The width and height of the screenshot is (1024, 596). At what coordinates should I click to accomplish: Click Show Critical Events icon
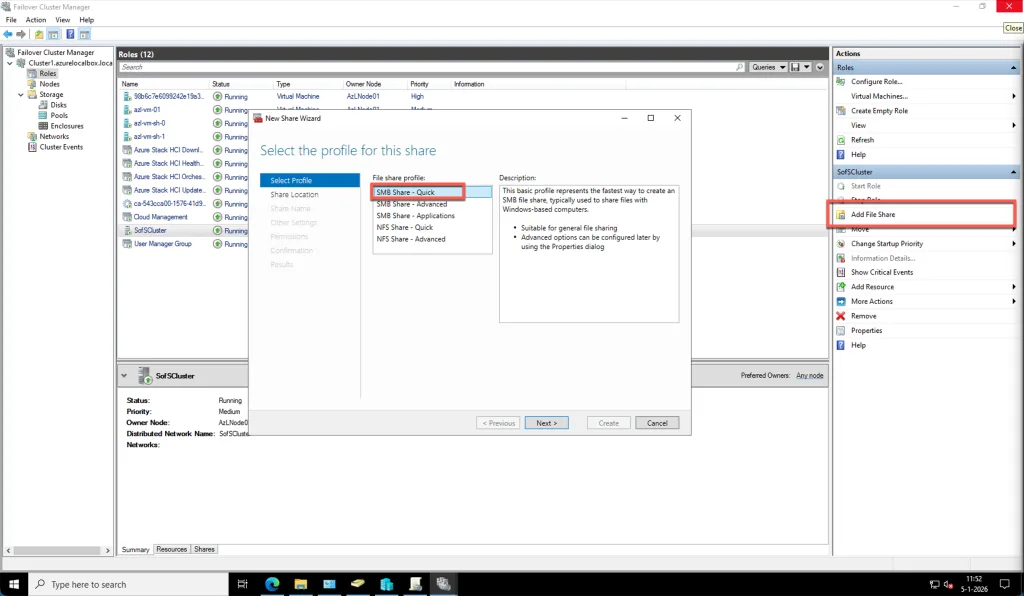click(x=841, y=272)
